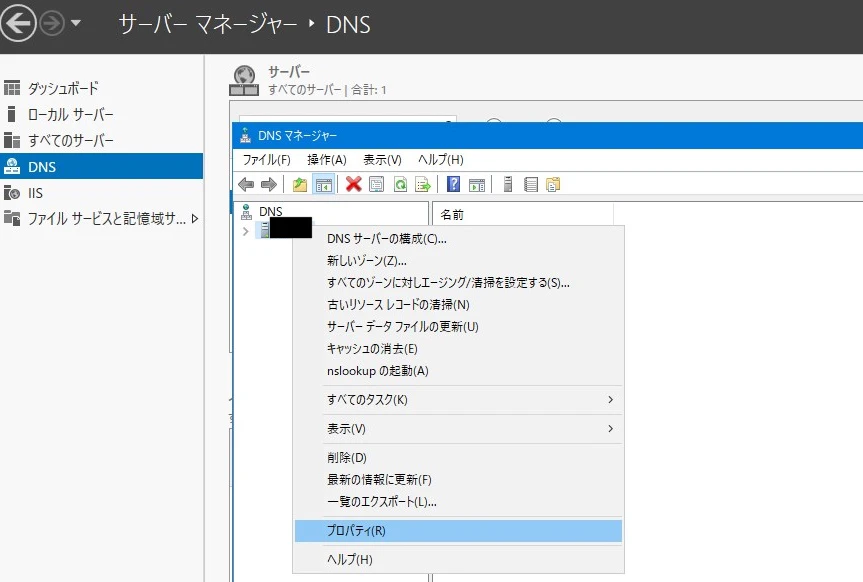
Task: Select the DNS root tree node
Action: point(271,211)
